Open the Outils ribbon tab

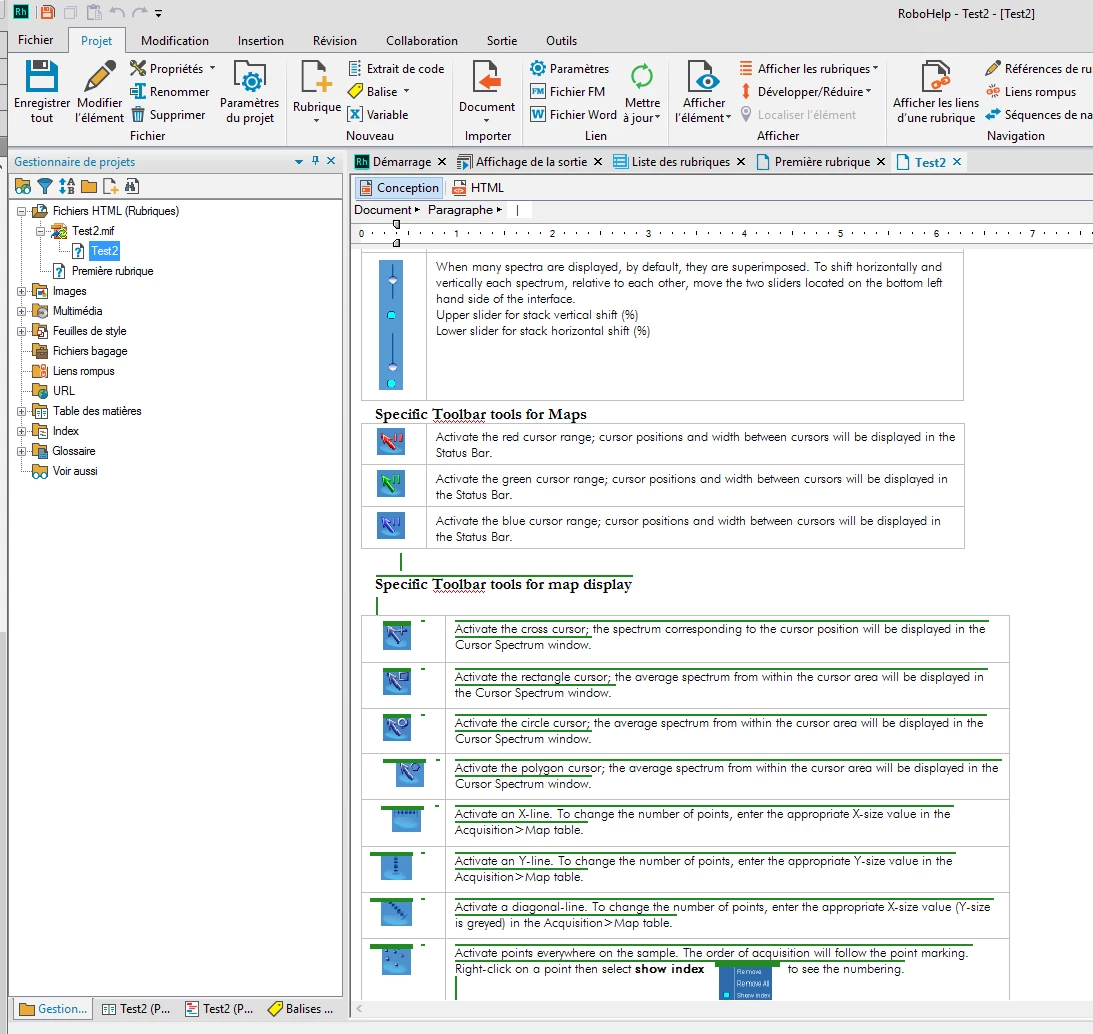[562, 41]
